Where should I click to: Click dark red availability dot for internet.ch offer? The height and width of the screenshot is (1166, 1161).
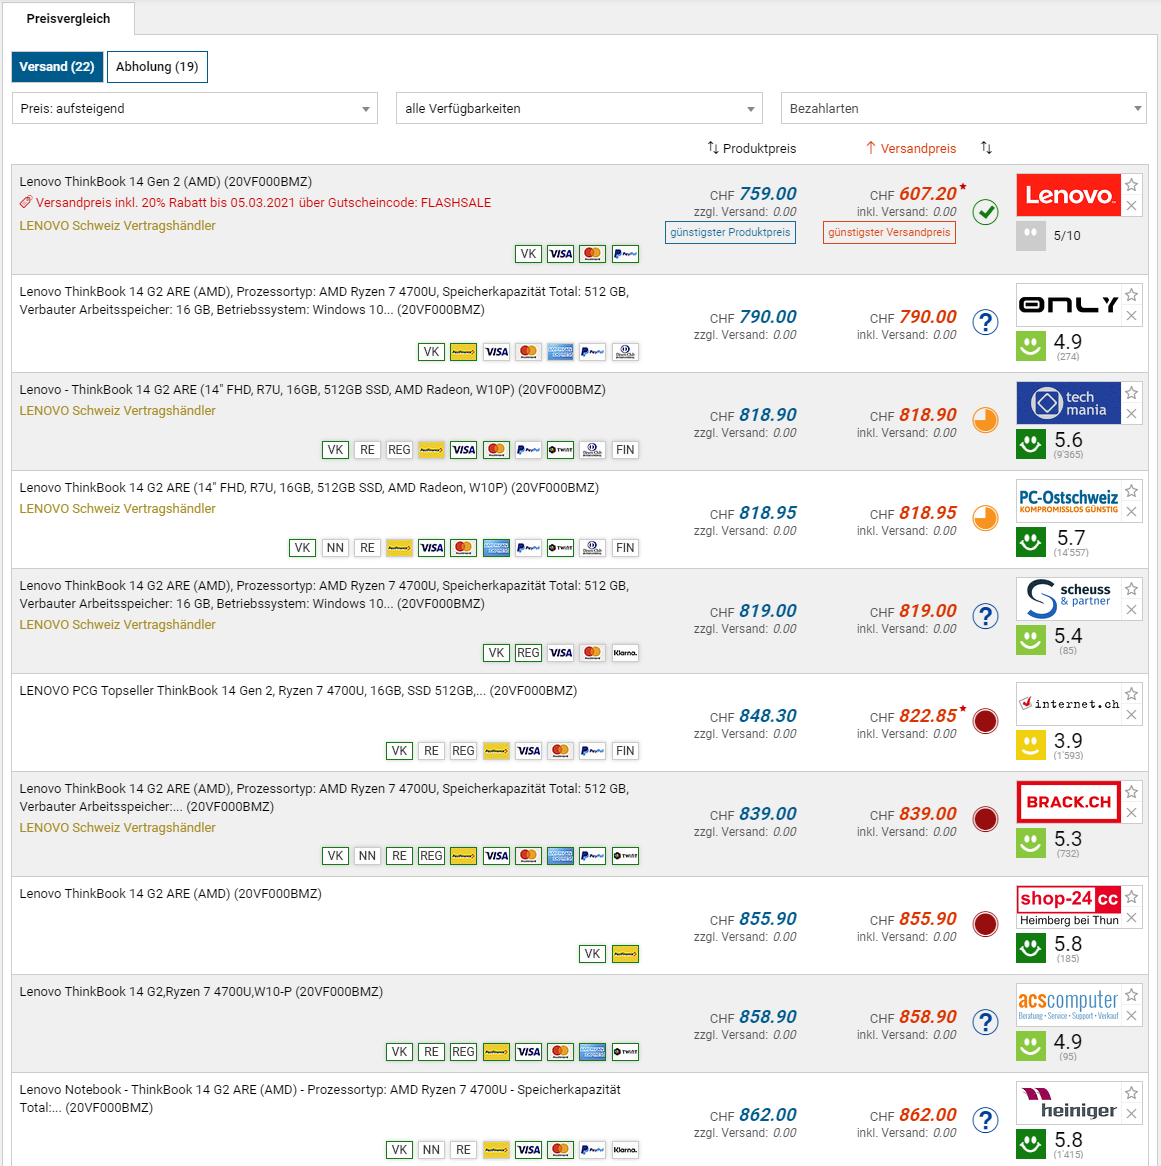click(x=985, y=721)
